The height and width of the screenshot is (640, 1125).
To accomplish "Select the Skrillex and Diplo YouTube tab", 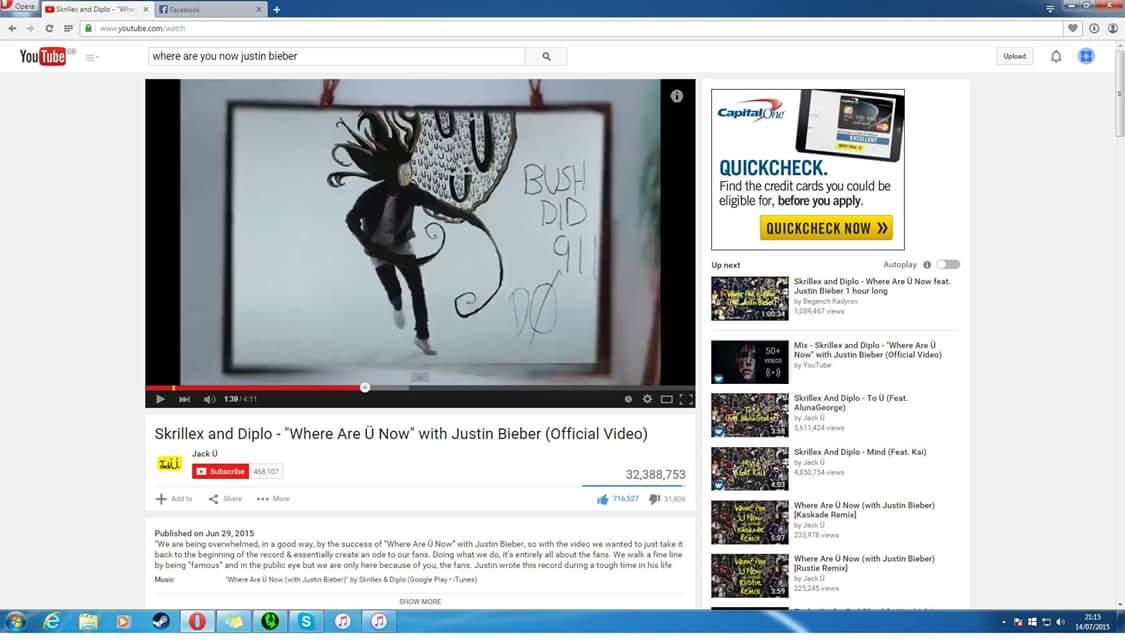I will 97,9.
